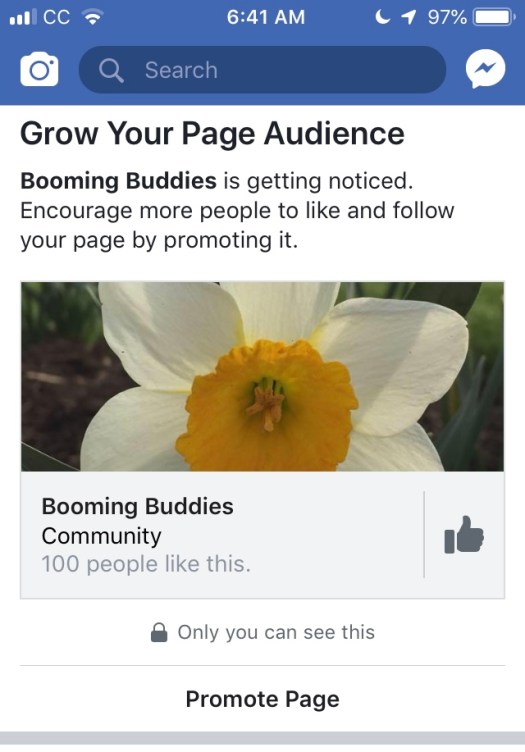This screenshot has width=525, height=752.
Task: Tap Only you can see this notice
Action: tap(276, 632)
